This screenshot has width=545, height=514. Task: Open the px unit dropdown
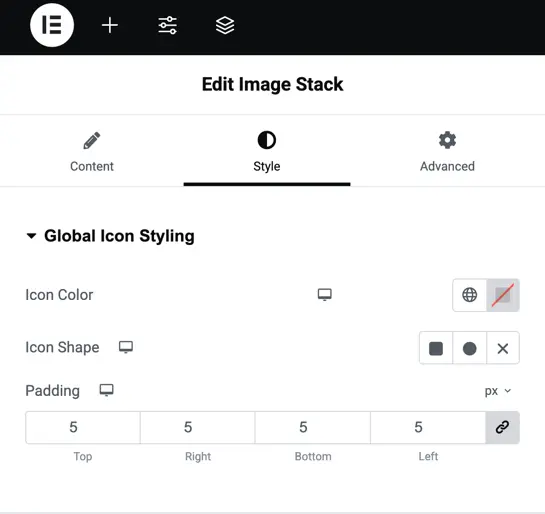[x=498, y=391]
